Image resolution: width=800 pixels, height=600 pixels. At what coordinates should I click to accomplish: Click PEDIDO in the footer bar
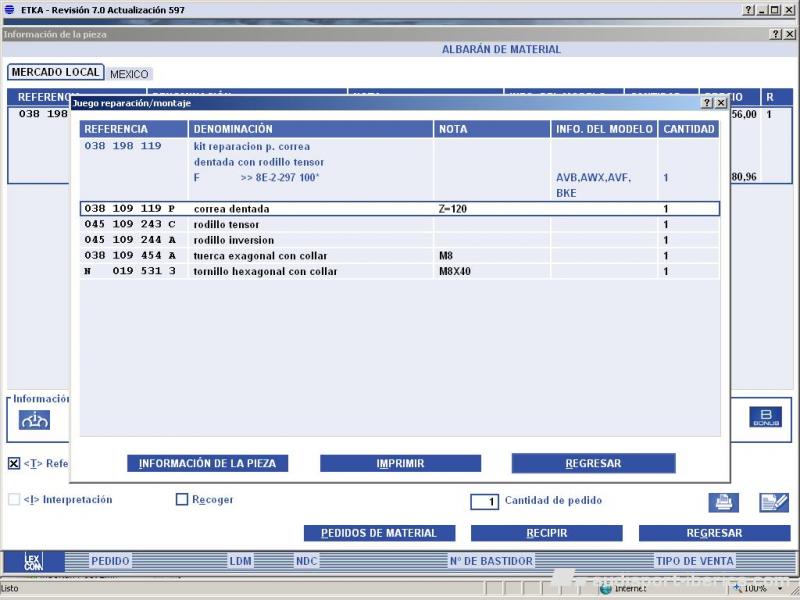(x=110, y=561)
